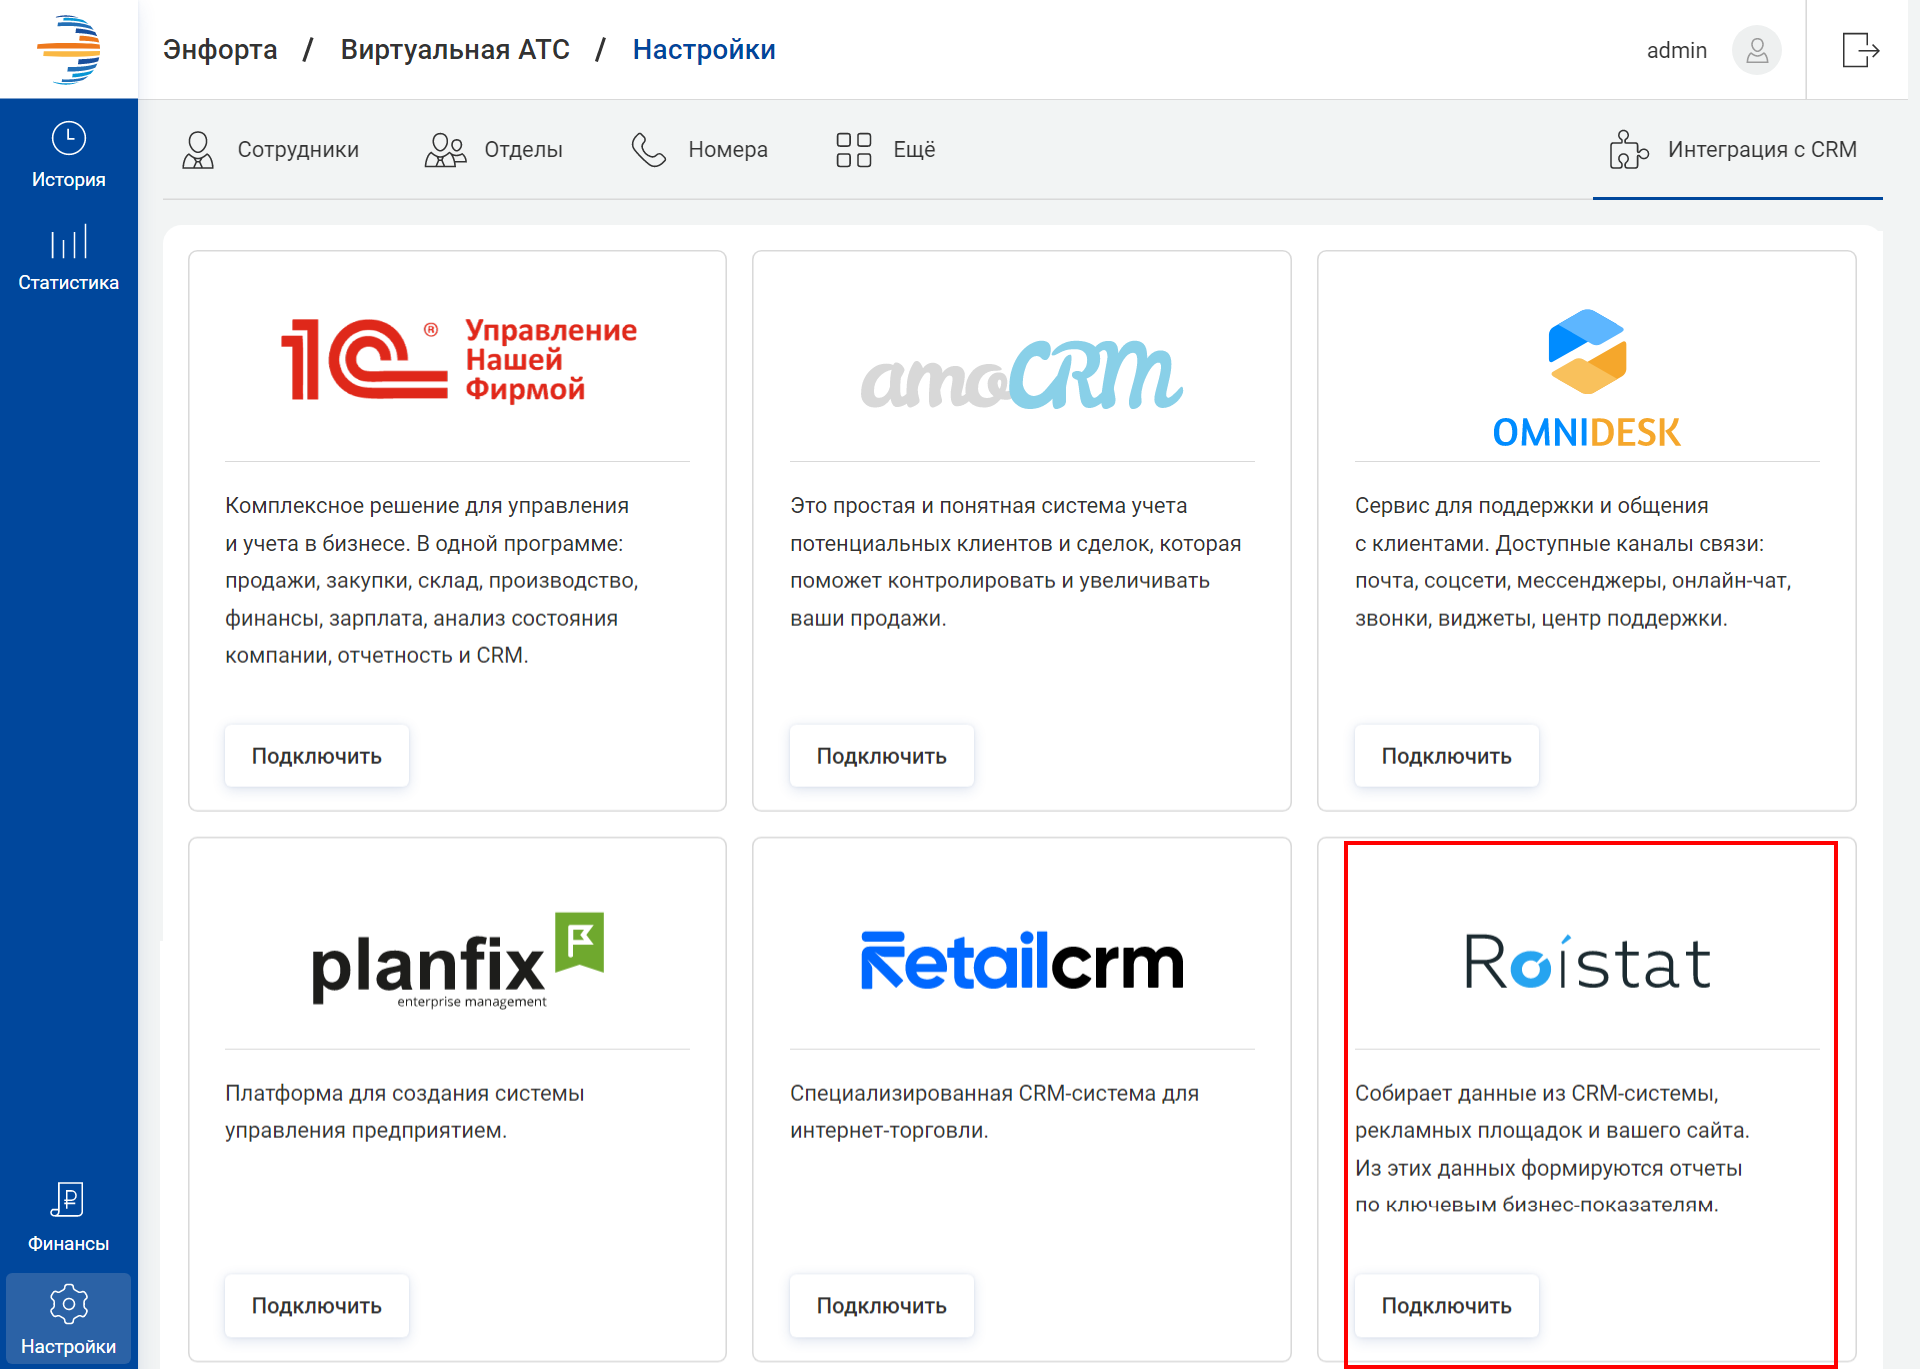Click Roistat description 'Собирает данные из CRM-системы'

pos(1552,1149)
